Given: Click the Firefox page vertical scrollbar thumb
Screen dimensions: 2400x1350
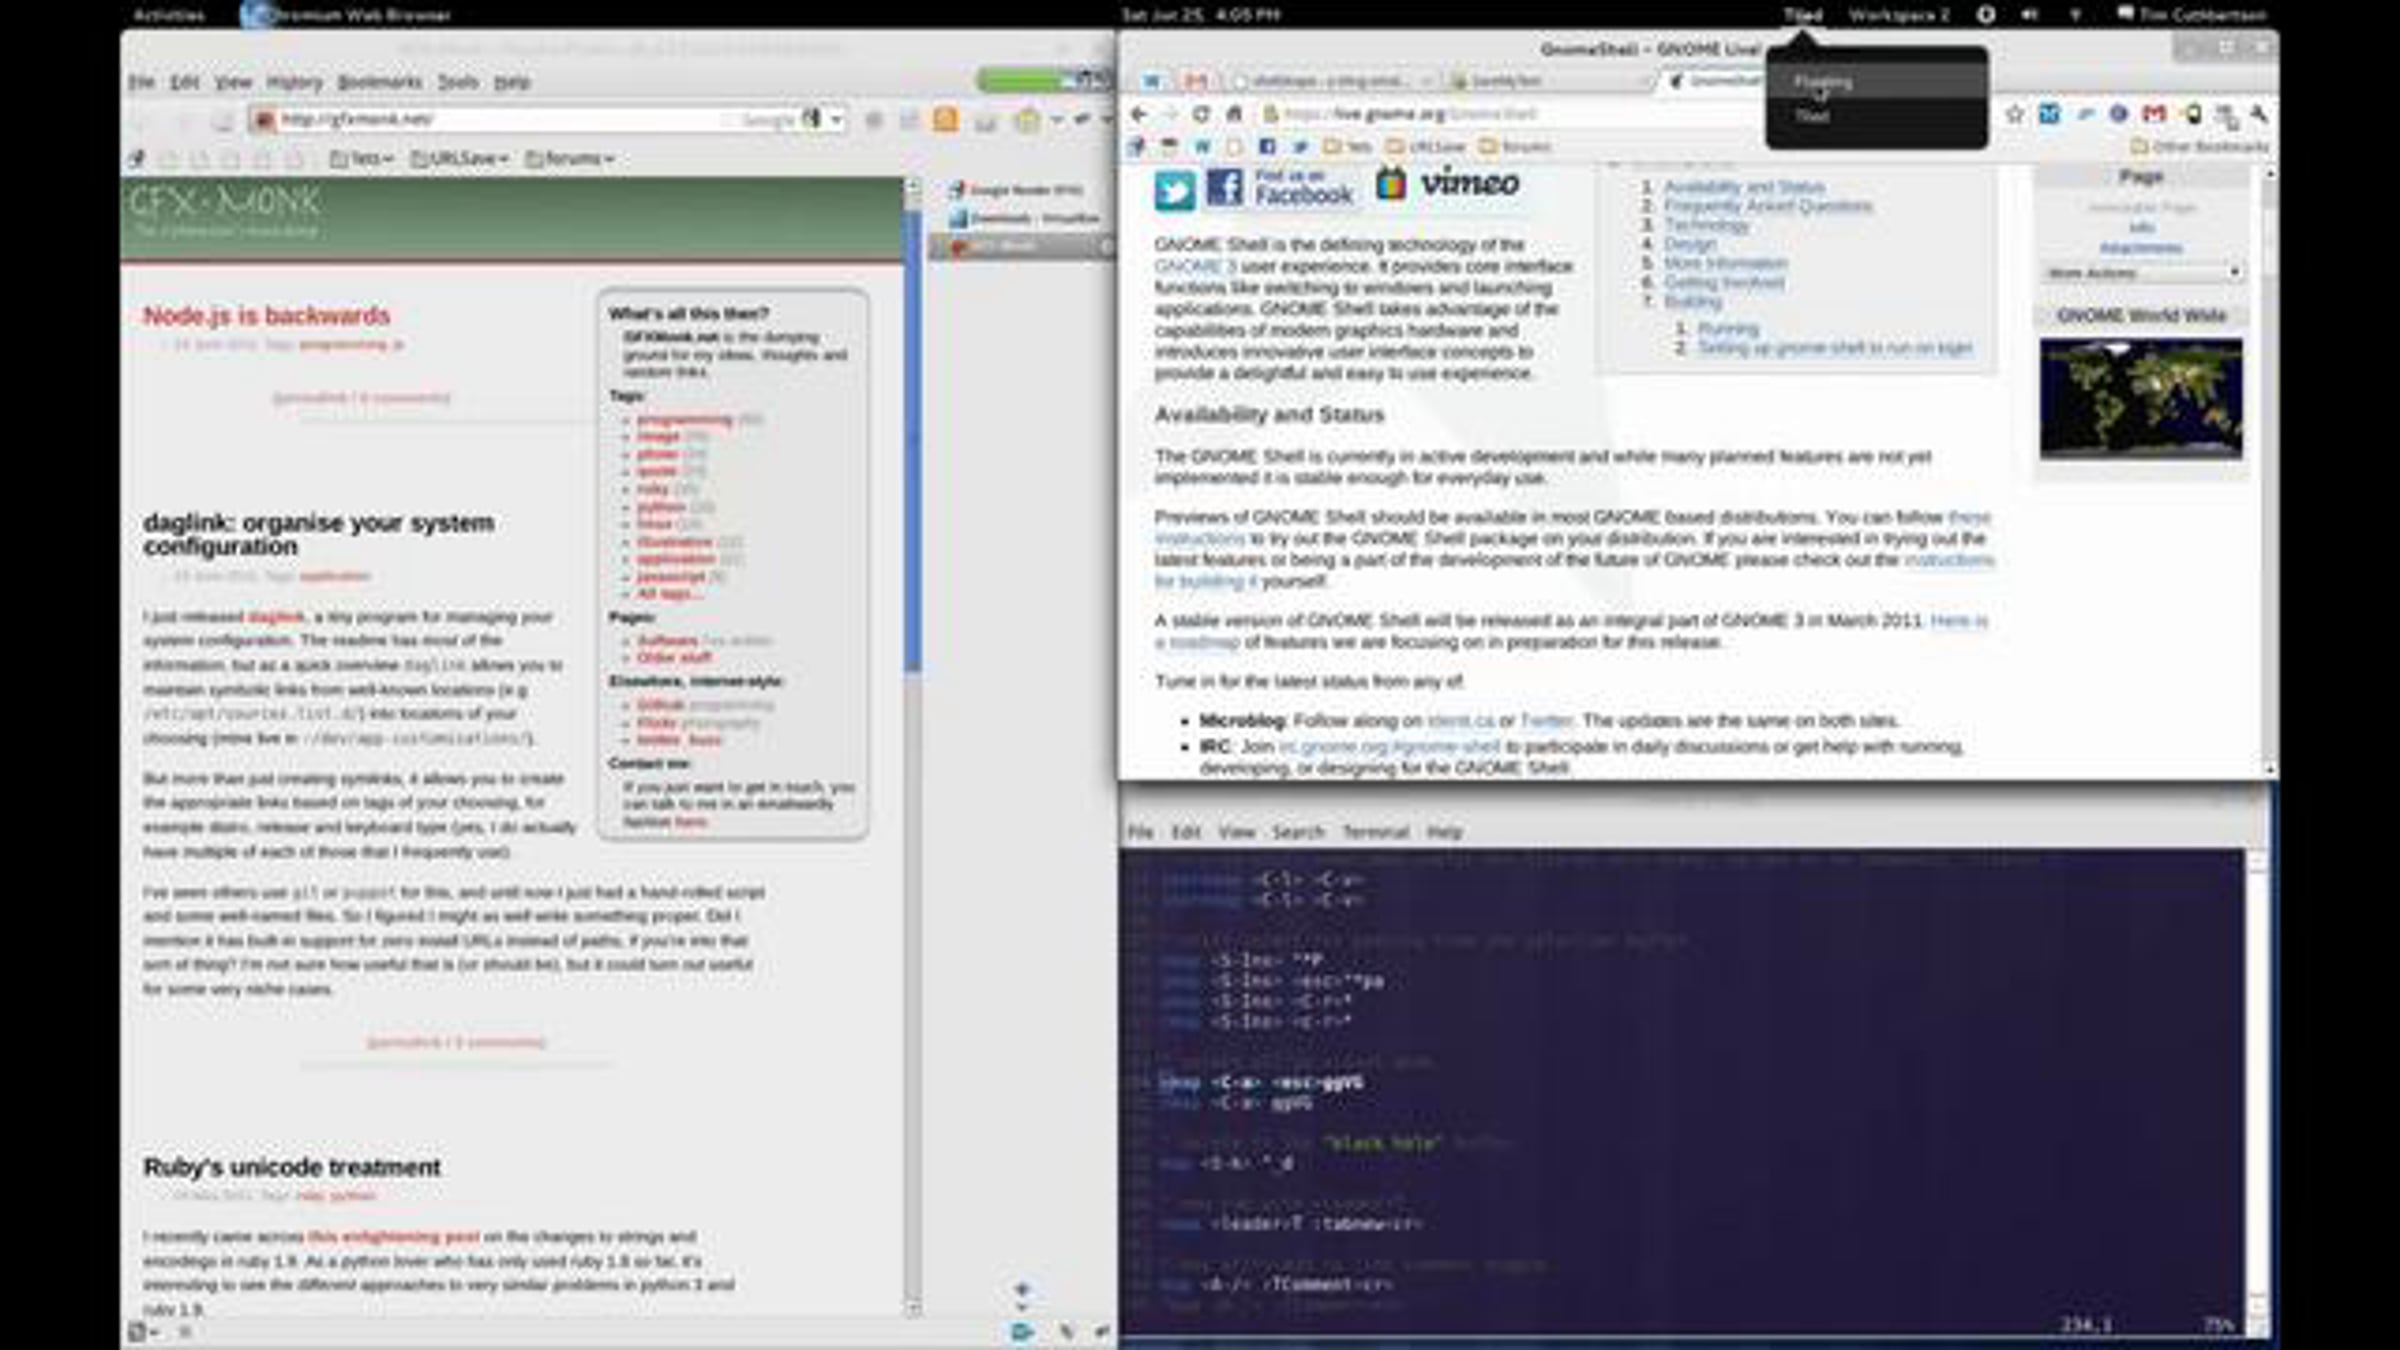Looking at the screenshot, I should 912,440.
